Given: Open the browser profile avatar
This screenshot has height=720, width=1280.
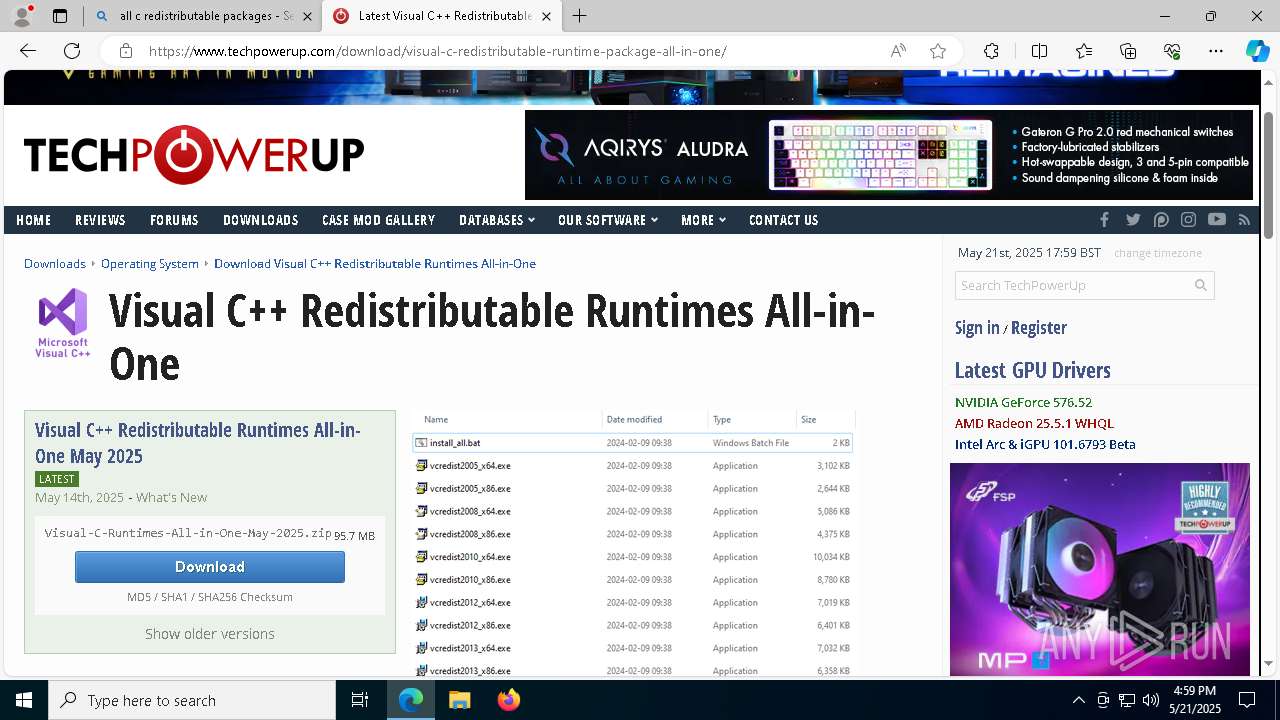Looking at the screenshot, I should (22, 16).
